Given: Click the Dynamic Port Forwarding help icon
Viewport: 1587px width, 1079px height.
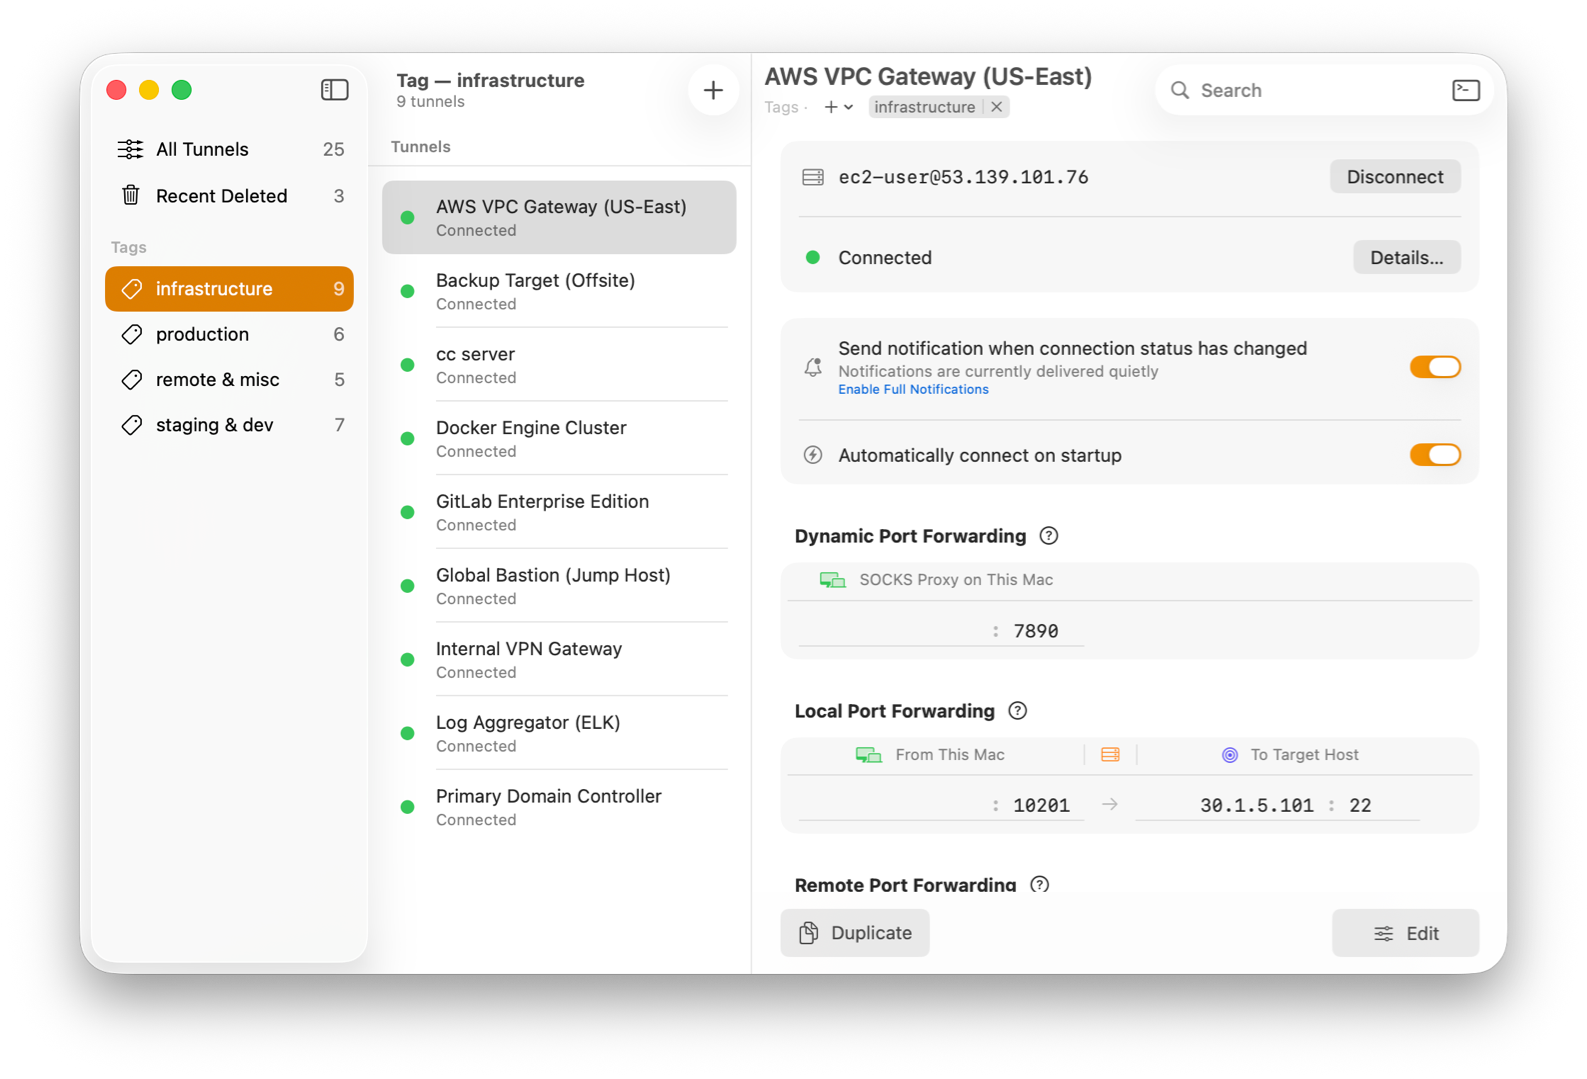Looking at the screenshot, I should tap(1048, 536).
